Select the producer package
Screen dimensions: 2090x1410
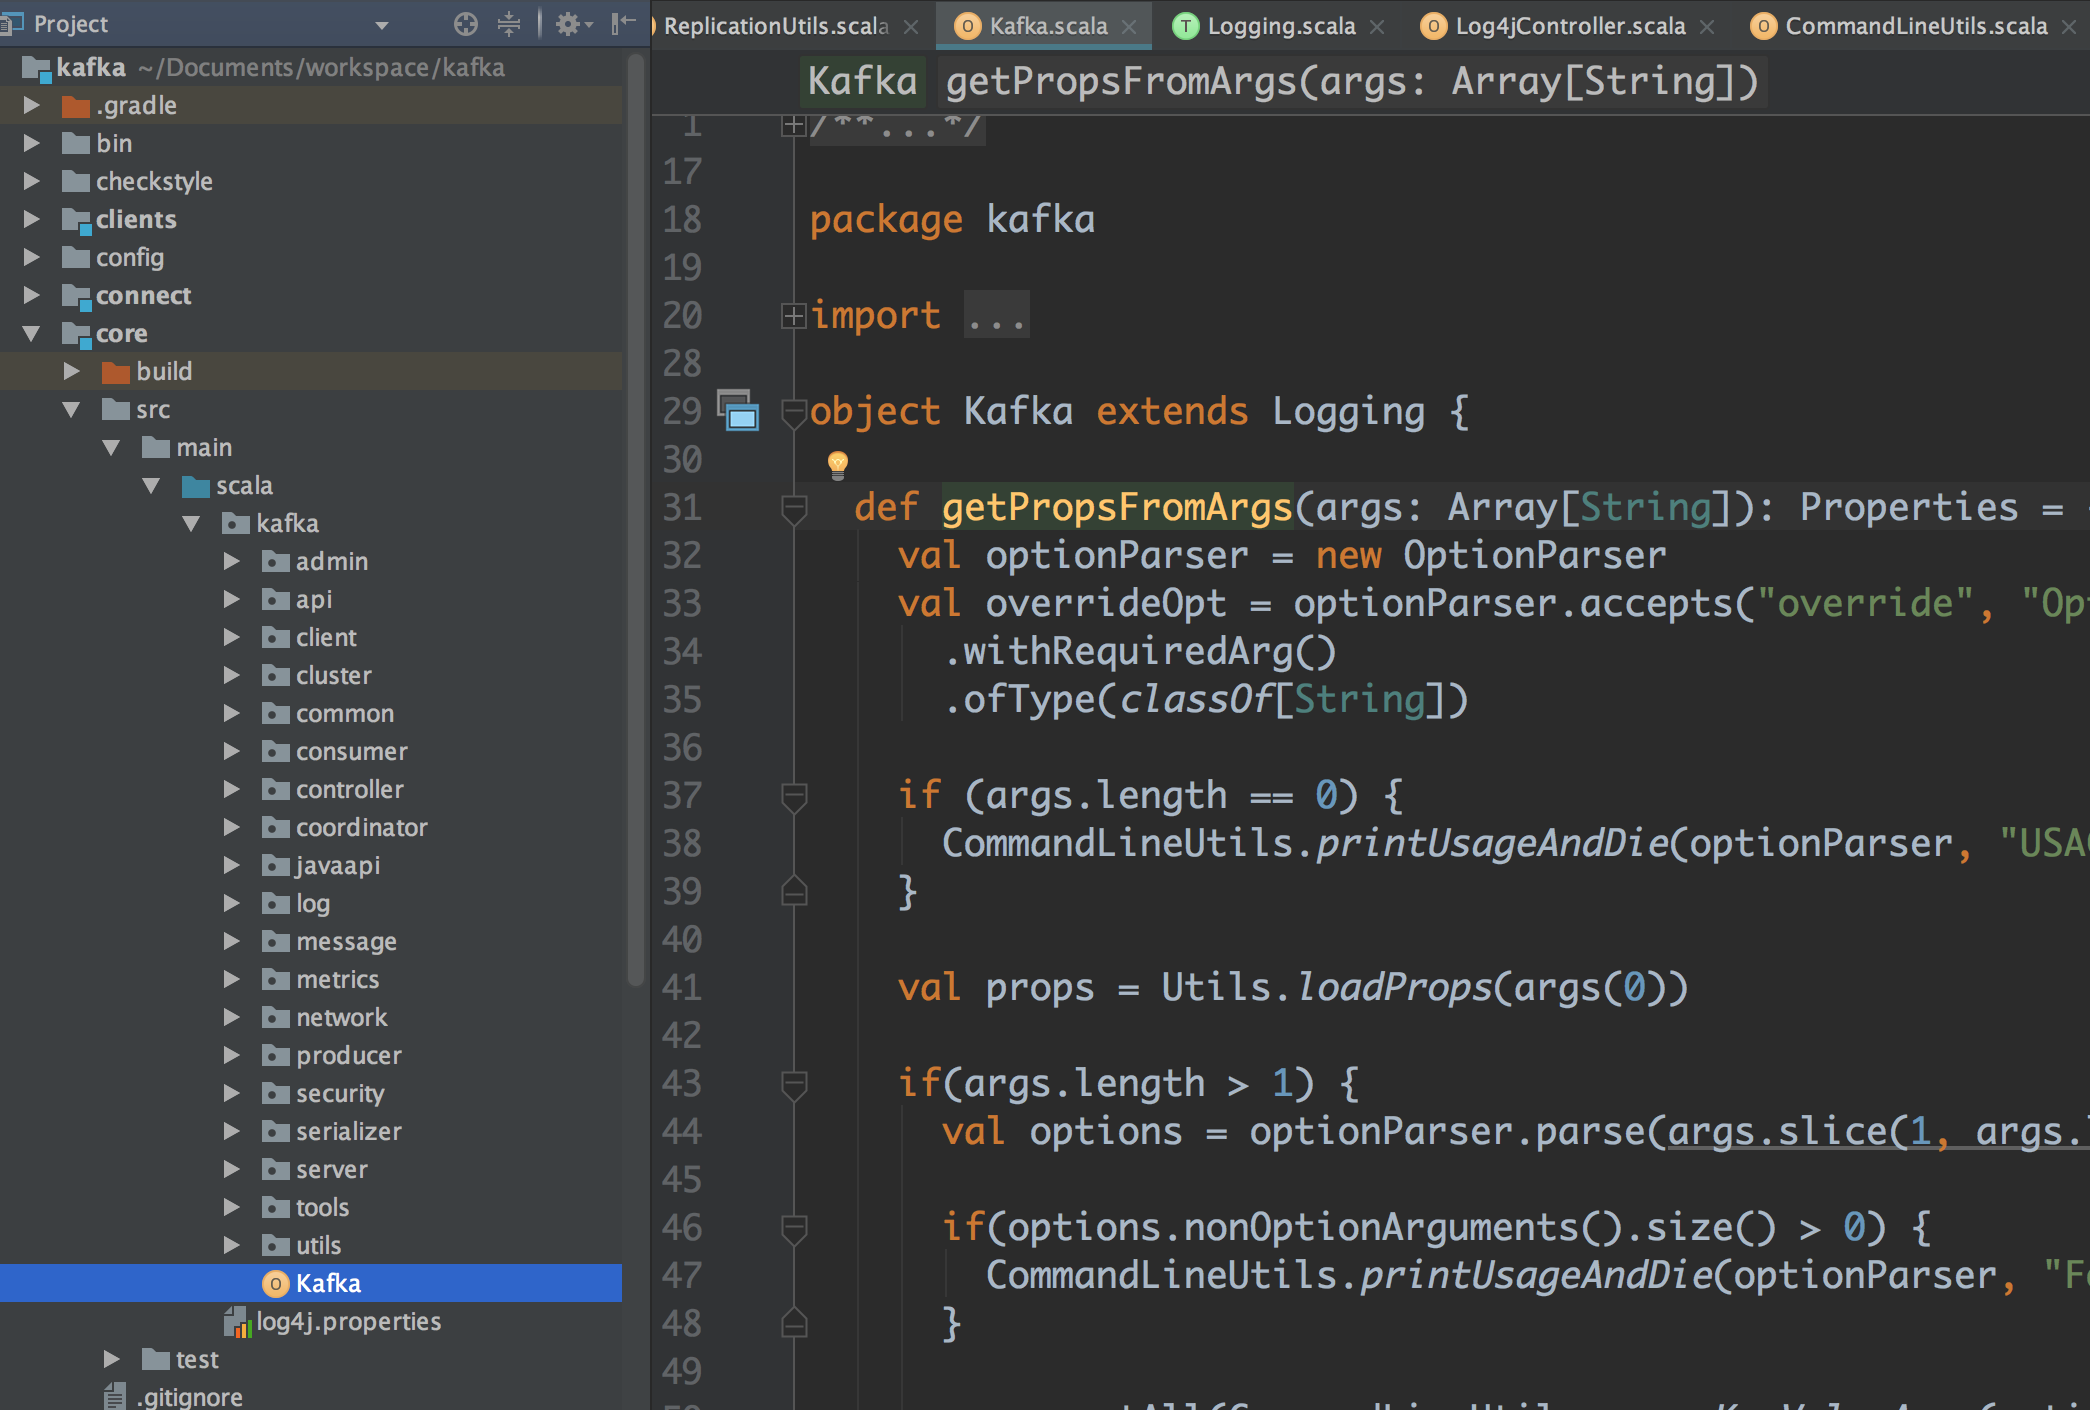[311, 1055]
